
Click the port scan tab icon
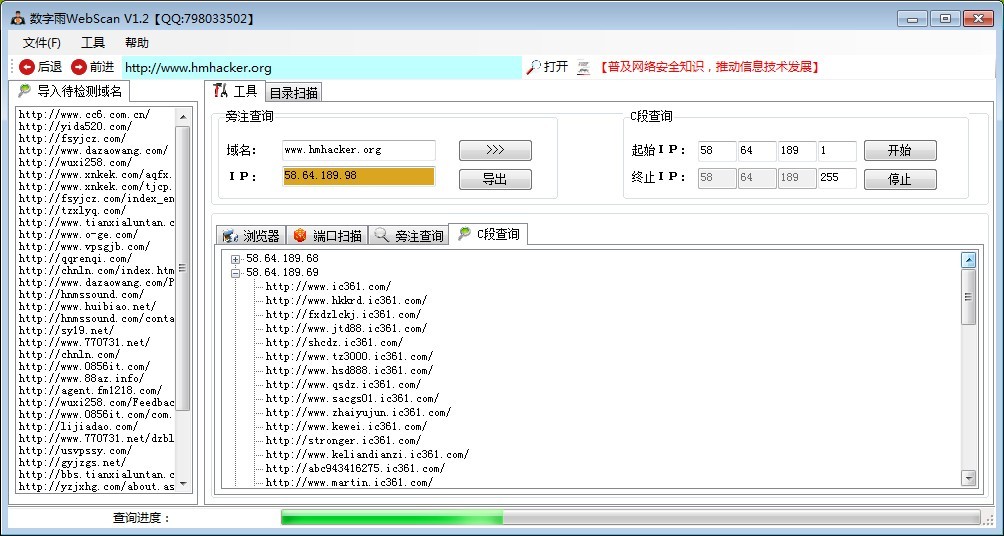[300, 236]
